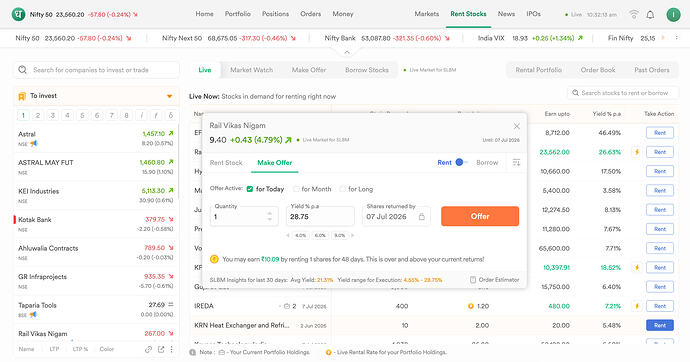Close the Rail Vikas Nigam dialog
This screenshot has width=690, height=362.
tap(517, 126)
